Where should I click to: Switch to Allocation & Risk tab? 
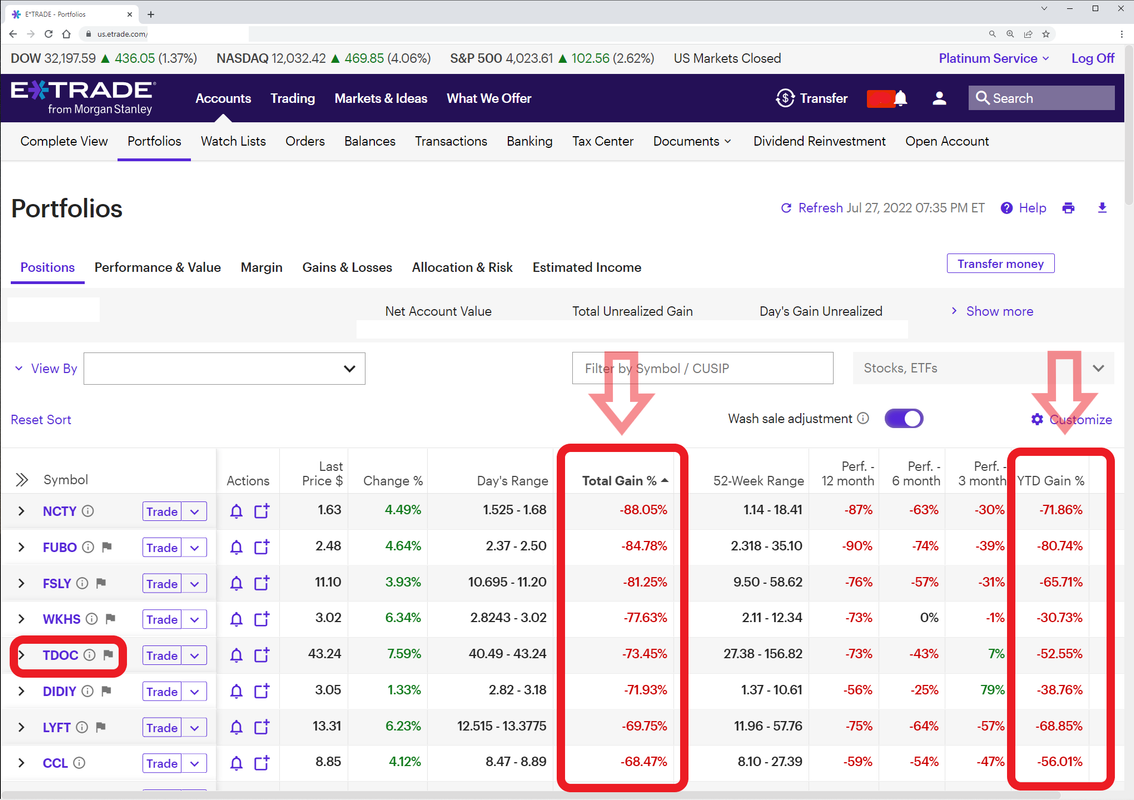(462, 268)
